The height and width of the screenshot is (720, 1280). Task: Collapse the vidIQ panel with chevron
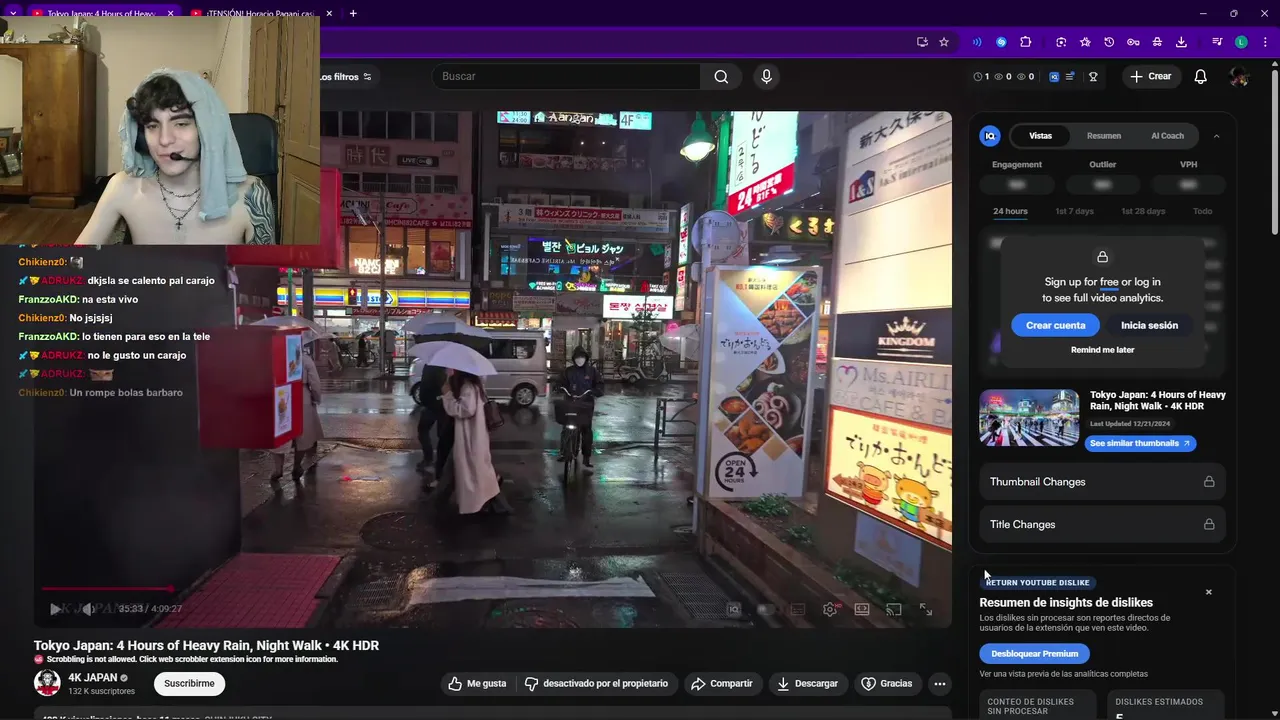point(1216,136)
